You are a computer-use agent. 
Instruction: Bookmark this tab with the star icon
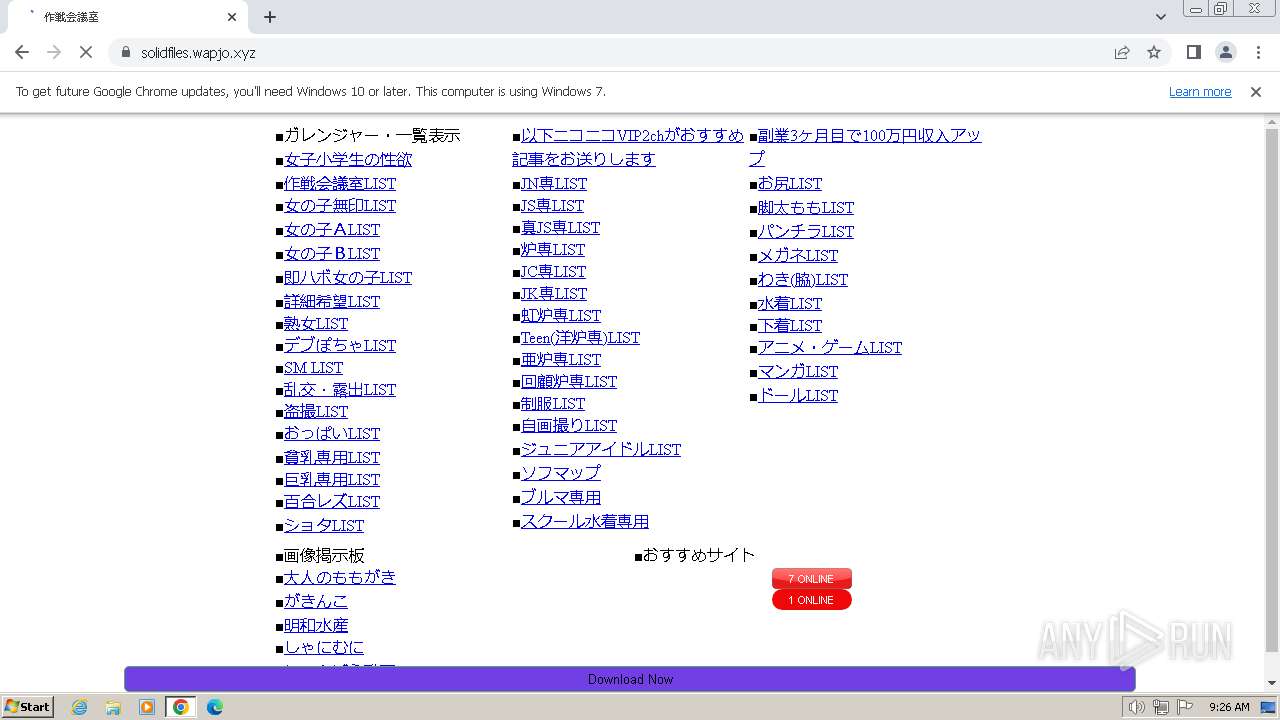1154,52
